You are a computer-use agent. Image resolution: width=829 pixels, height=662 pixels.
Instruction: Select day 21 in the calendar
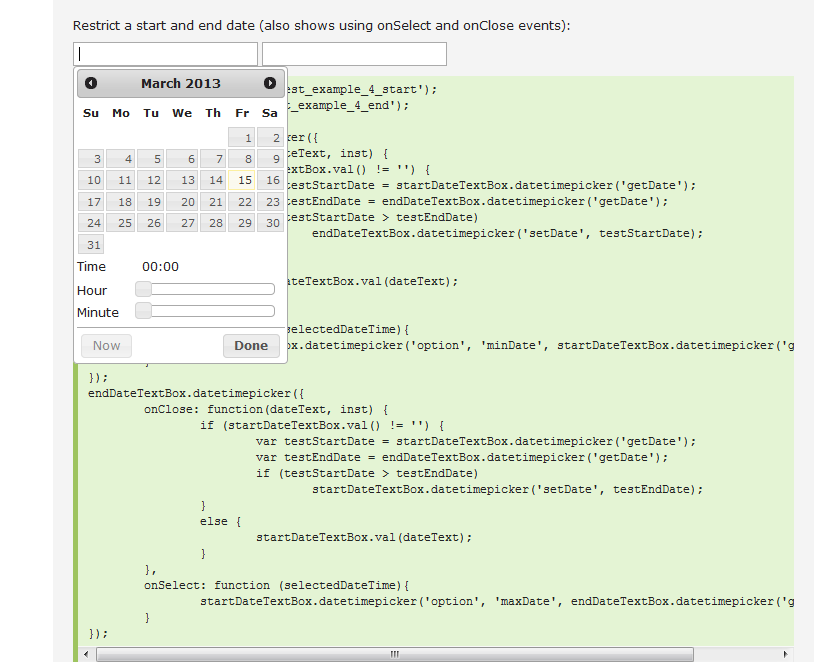coord(213,201)
